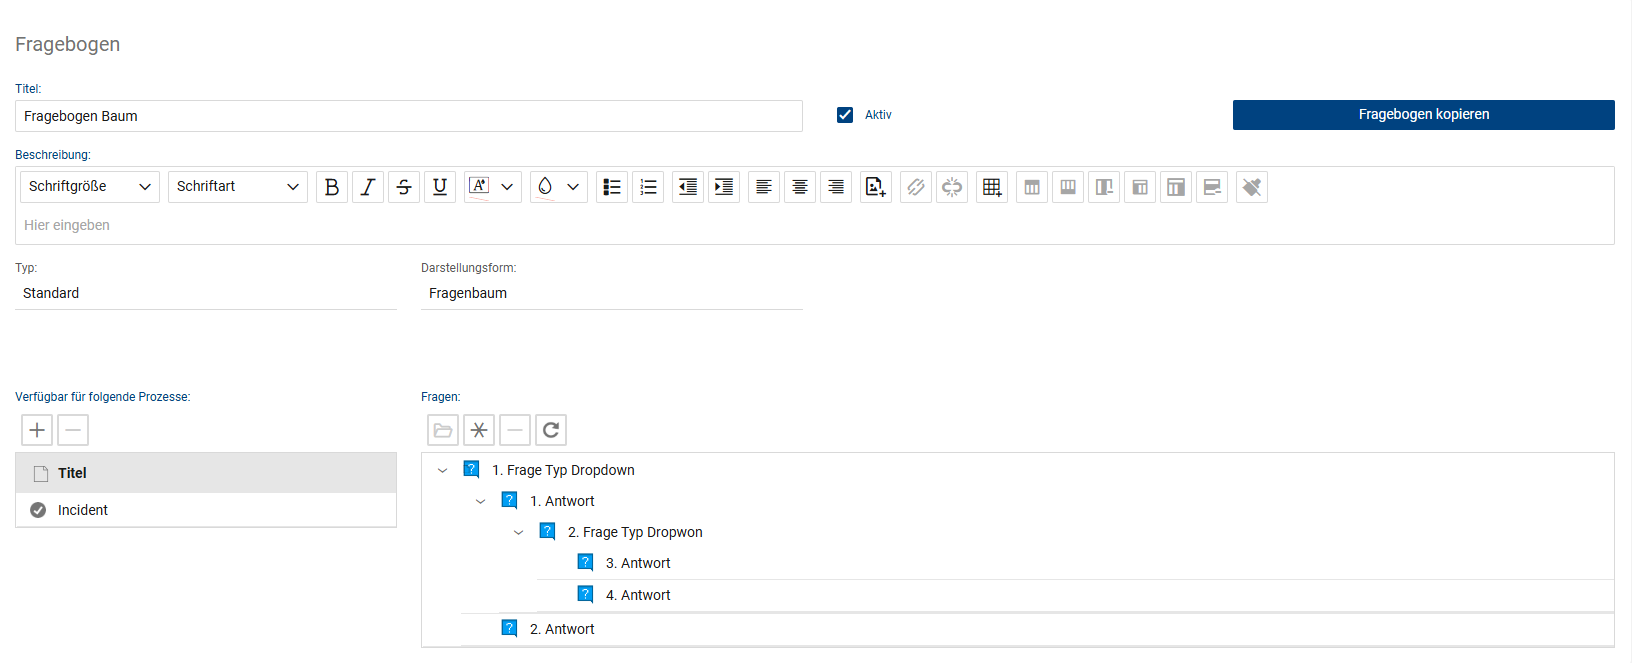
Task: Add a process with the plus button
Action: click(x=37, y=430)
